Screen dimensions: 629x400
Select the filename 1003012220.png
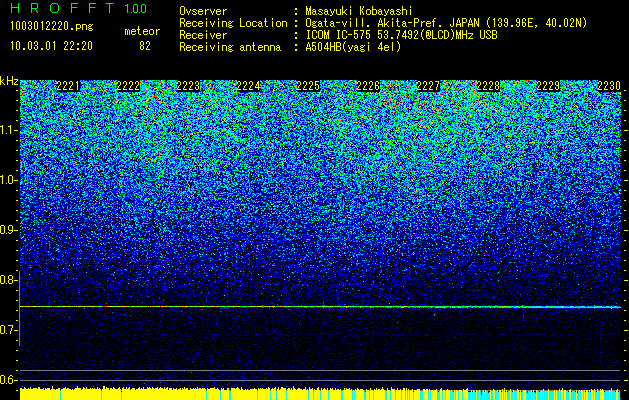[x=52, y=27]
